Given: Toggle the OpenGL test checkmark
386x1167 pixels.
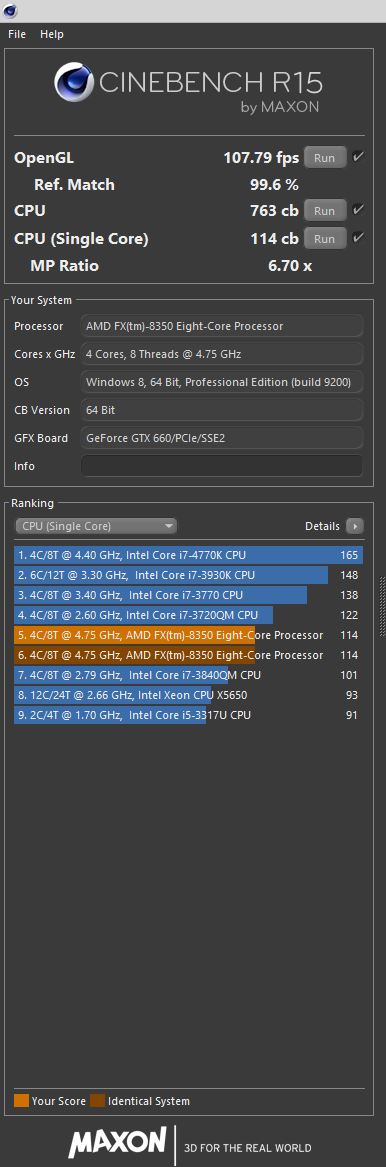Looking at the screenshot, I should (x=358, y=157).
